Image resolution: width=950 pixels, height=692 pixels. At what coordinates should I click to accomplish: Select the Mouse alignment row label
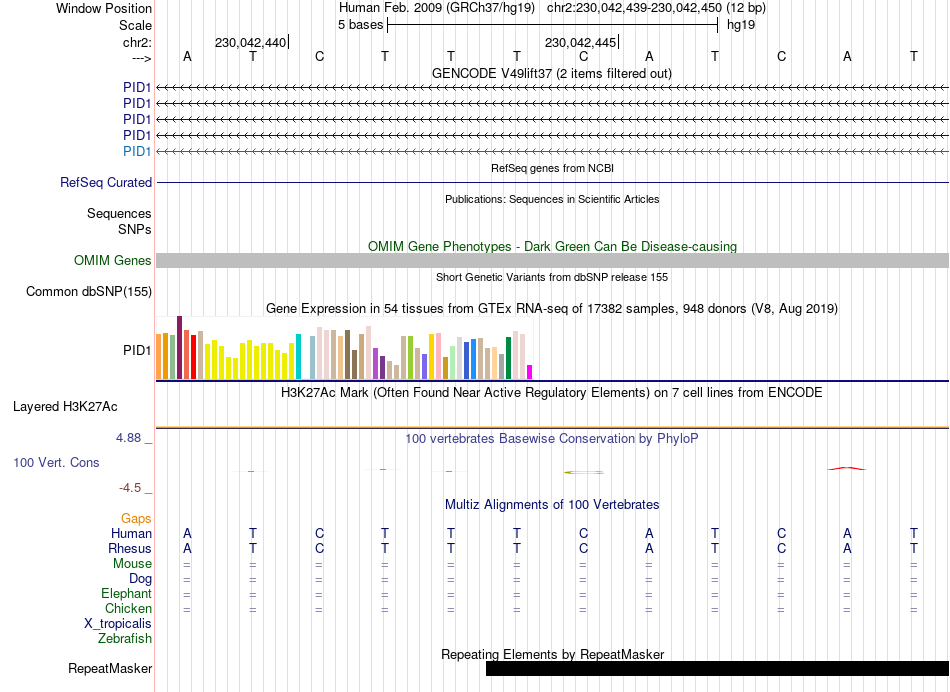point(132,564)
